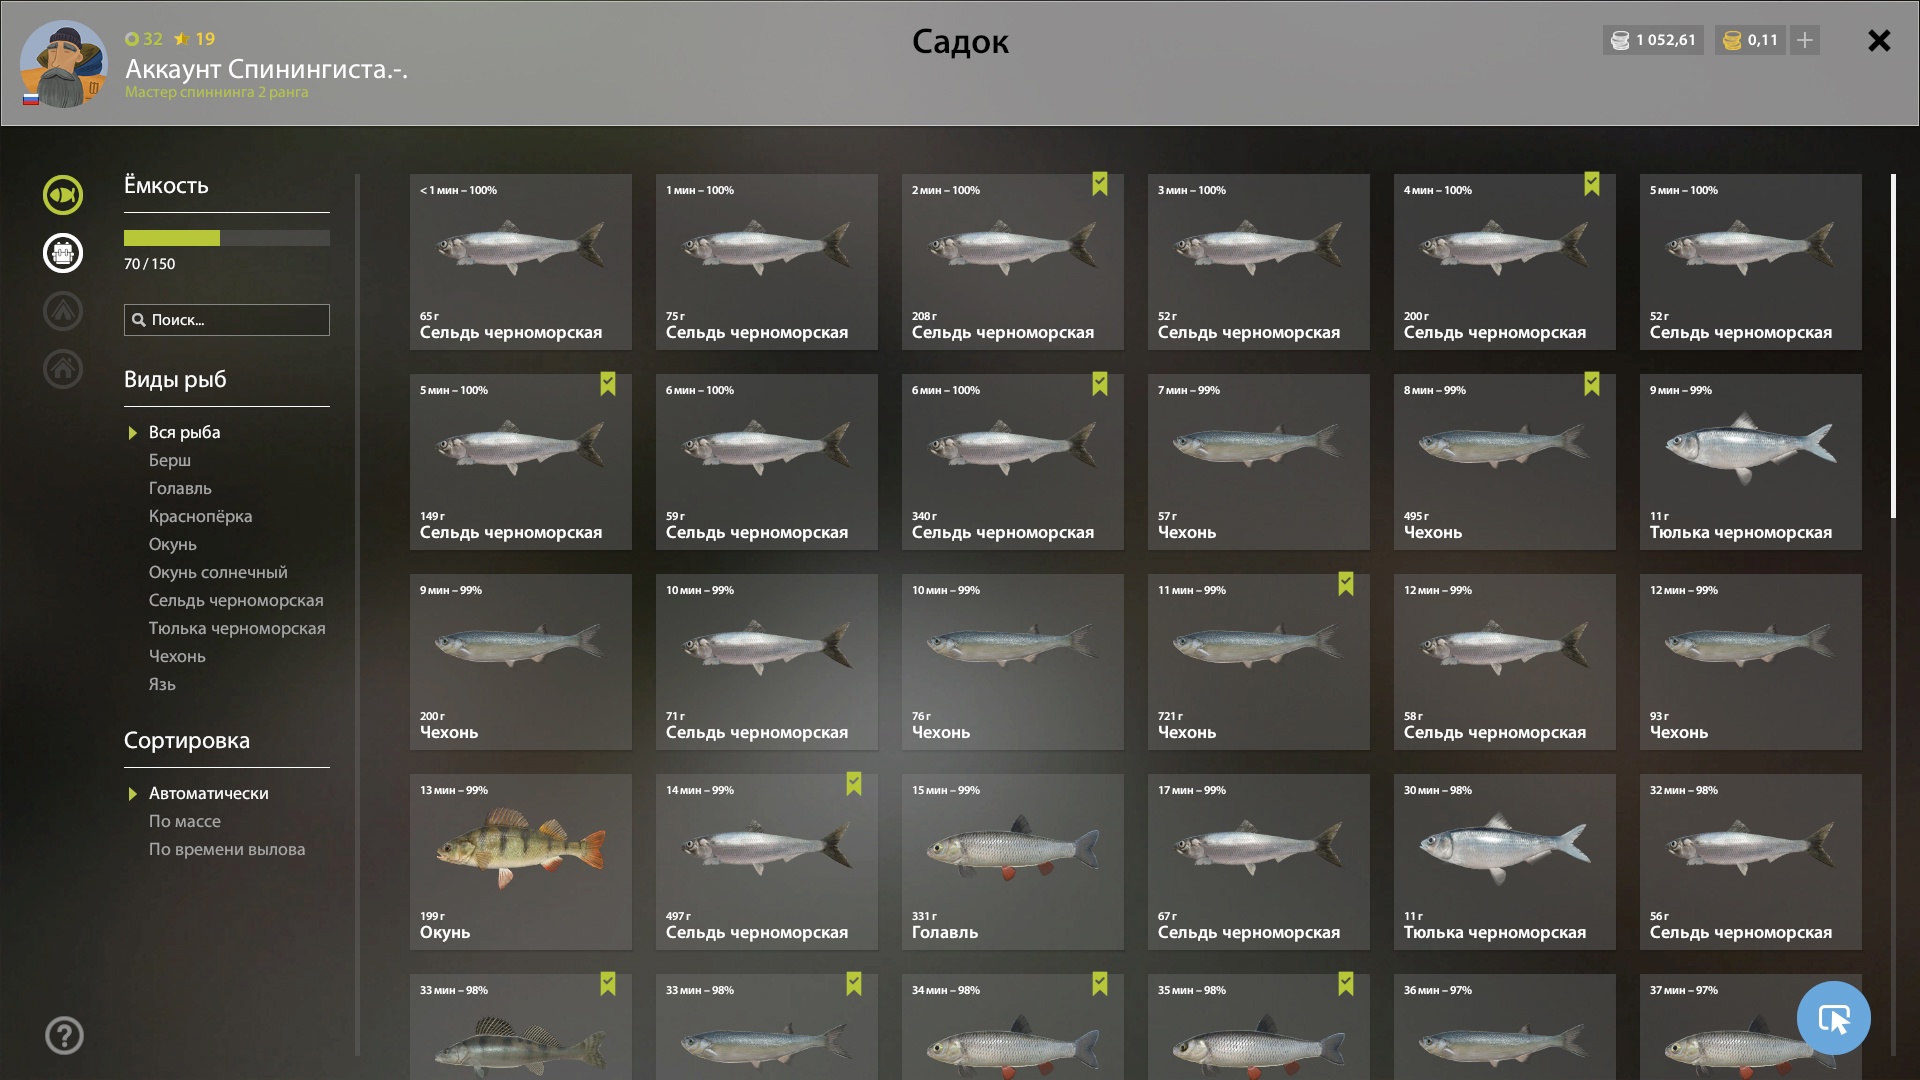Toggle bookmark on 721 g Чехонь
Screen dimensions: 1920x1080
click(1345, 584)
